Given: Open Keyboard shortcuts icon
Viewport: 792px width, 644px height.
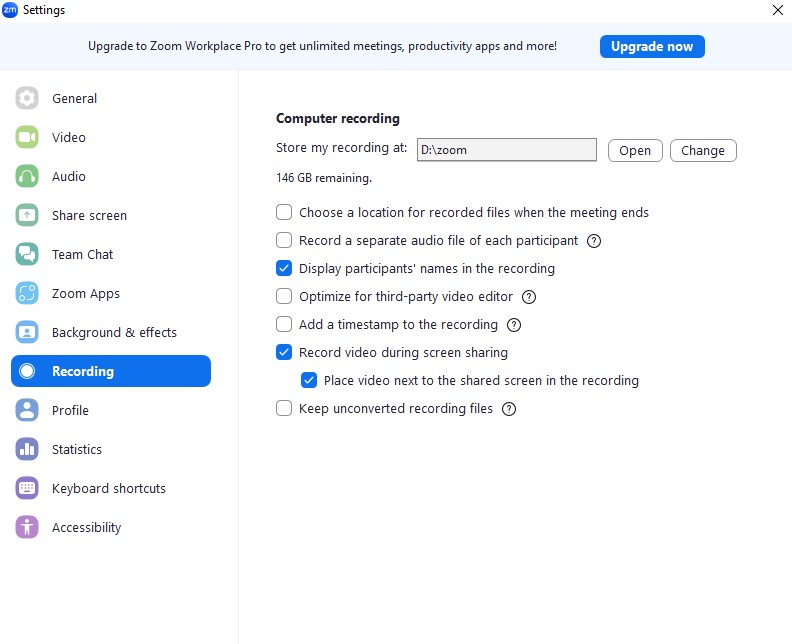Looking at the screenshot, I should click(27, 488).
